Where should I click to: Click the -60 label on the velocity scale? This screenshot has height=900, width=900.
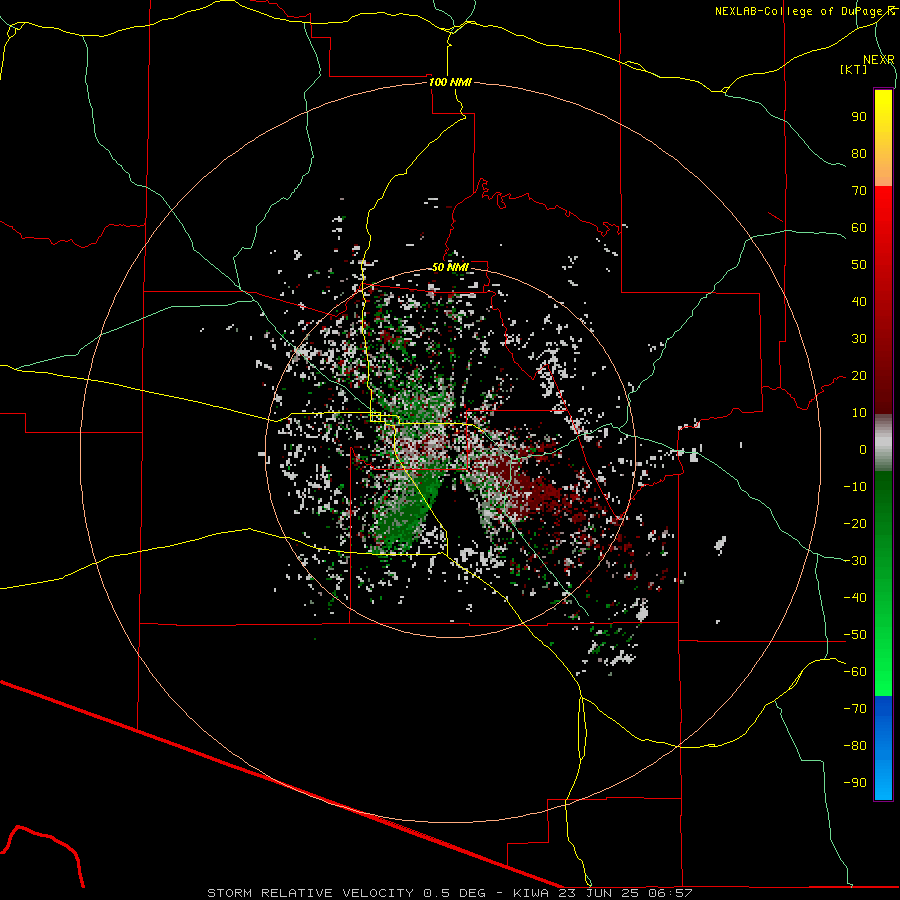click(855, 672)
